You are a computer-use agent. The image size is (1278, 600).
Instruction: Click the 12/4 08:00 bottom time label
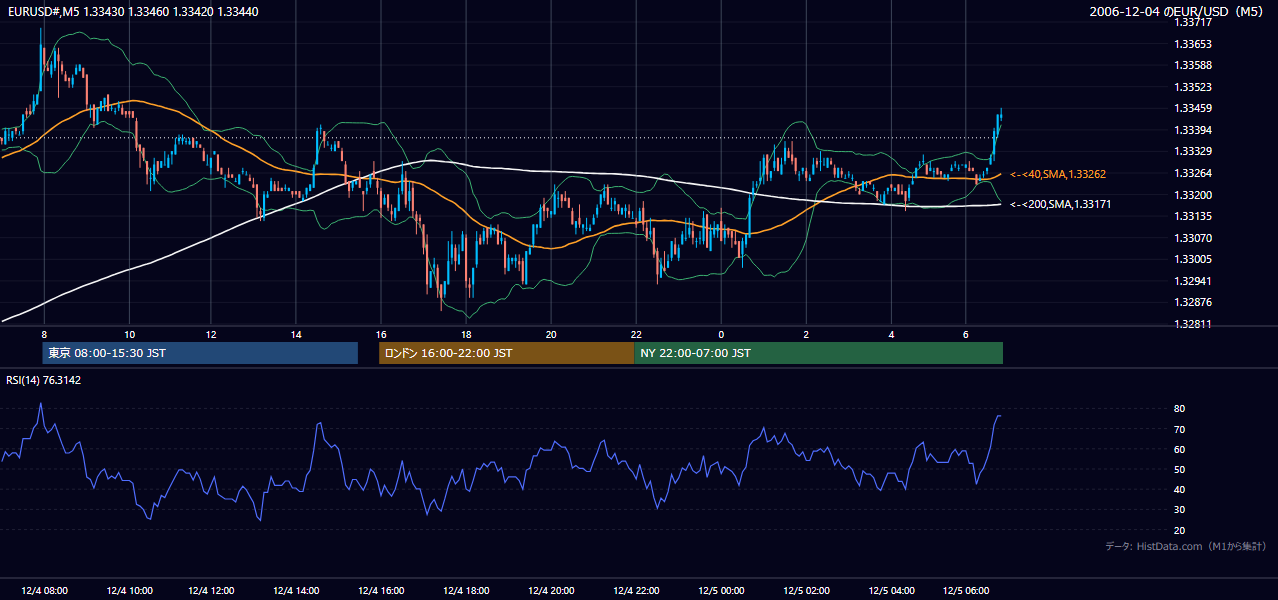click(x=43, y=591)
